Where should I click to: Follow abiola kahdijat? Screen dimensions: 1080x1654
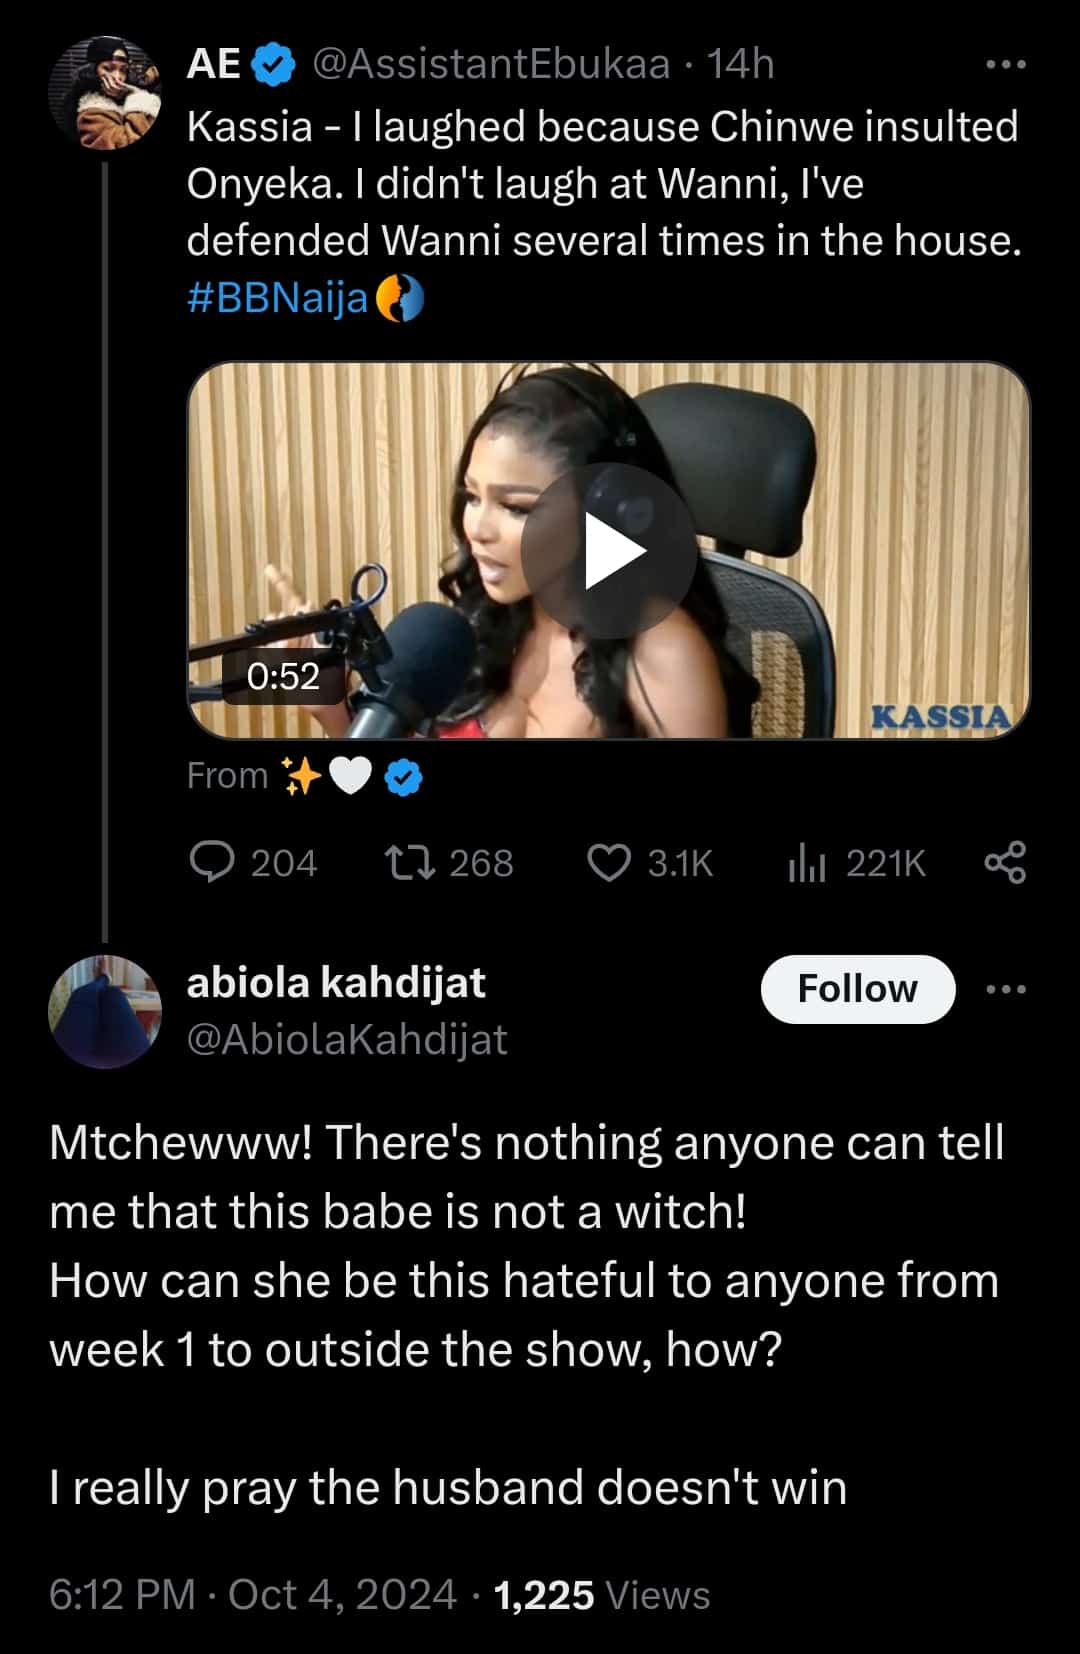click(x=857, y=989)
